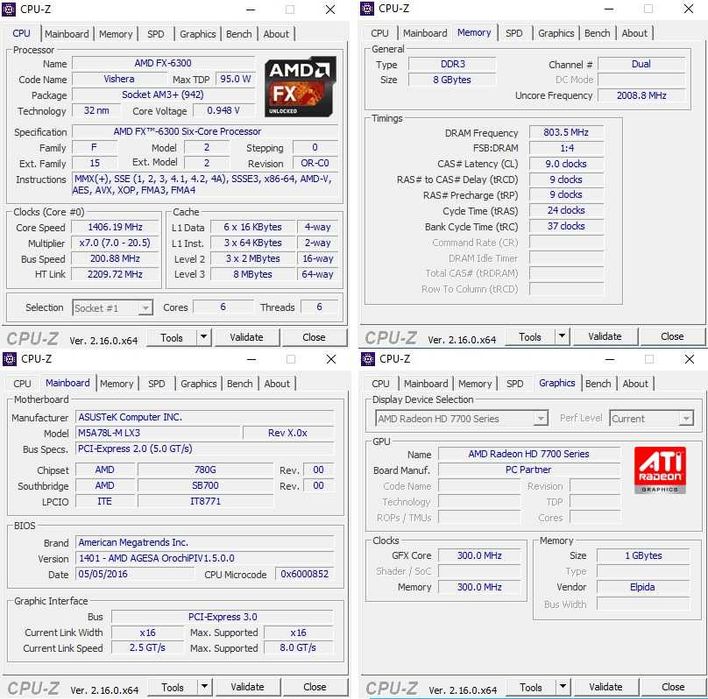This screenshot has width=708, height=699.
Task: Expand the Perf Level Current dropdown
Action: (686, 419)
